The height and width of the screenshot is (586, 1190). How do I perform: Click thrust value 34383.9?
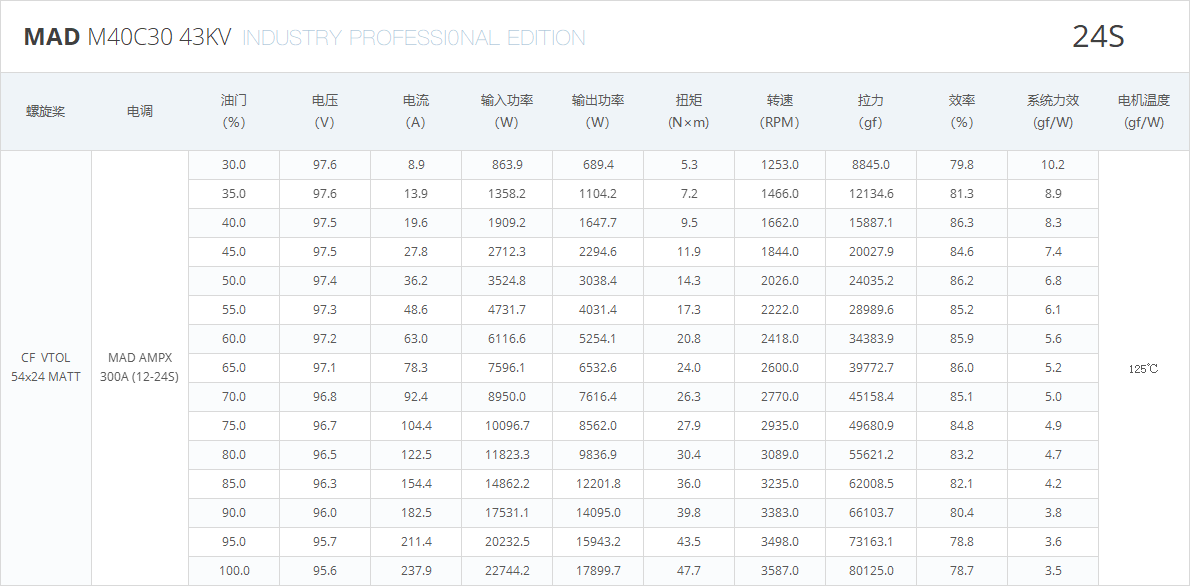click(x=871, y=339)
